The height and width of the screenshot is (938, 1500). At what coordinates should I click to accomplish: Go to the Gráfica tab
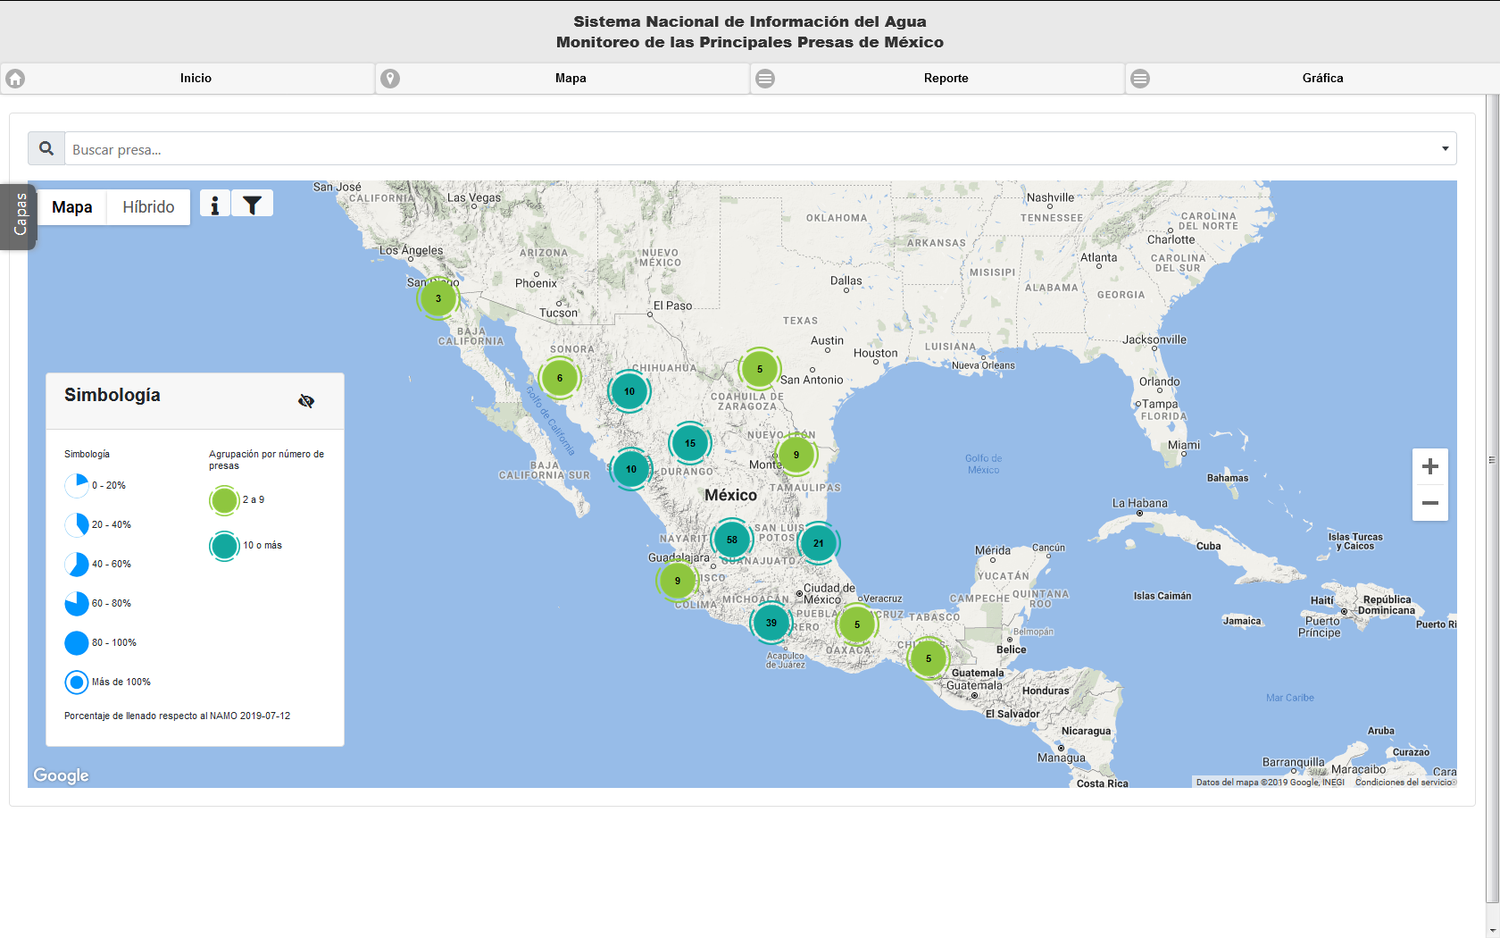coord(1321,78)
